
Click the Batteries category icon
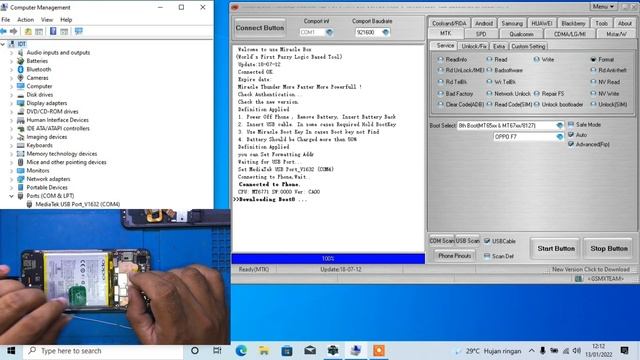point(20,61)
